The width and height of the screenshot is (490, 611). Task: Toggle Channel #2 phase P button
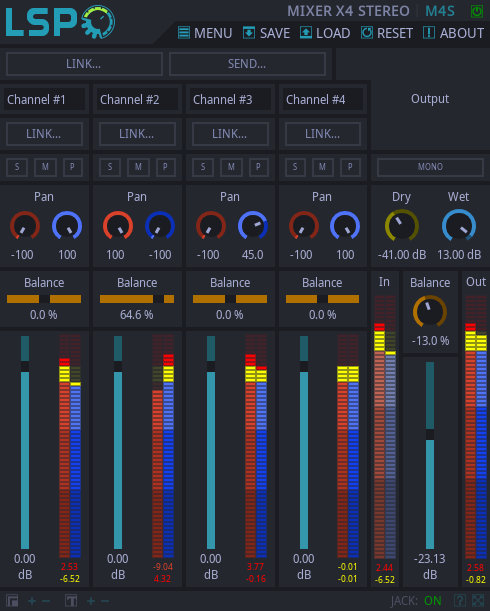click(165, 167)
